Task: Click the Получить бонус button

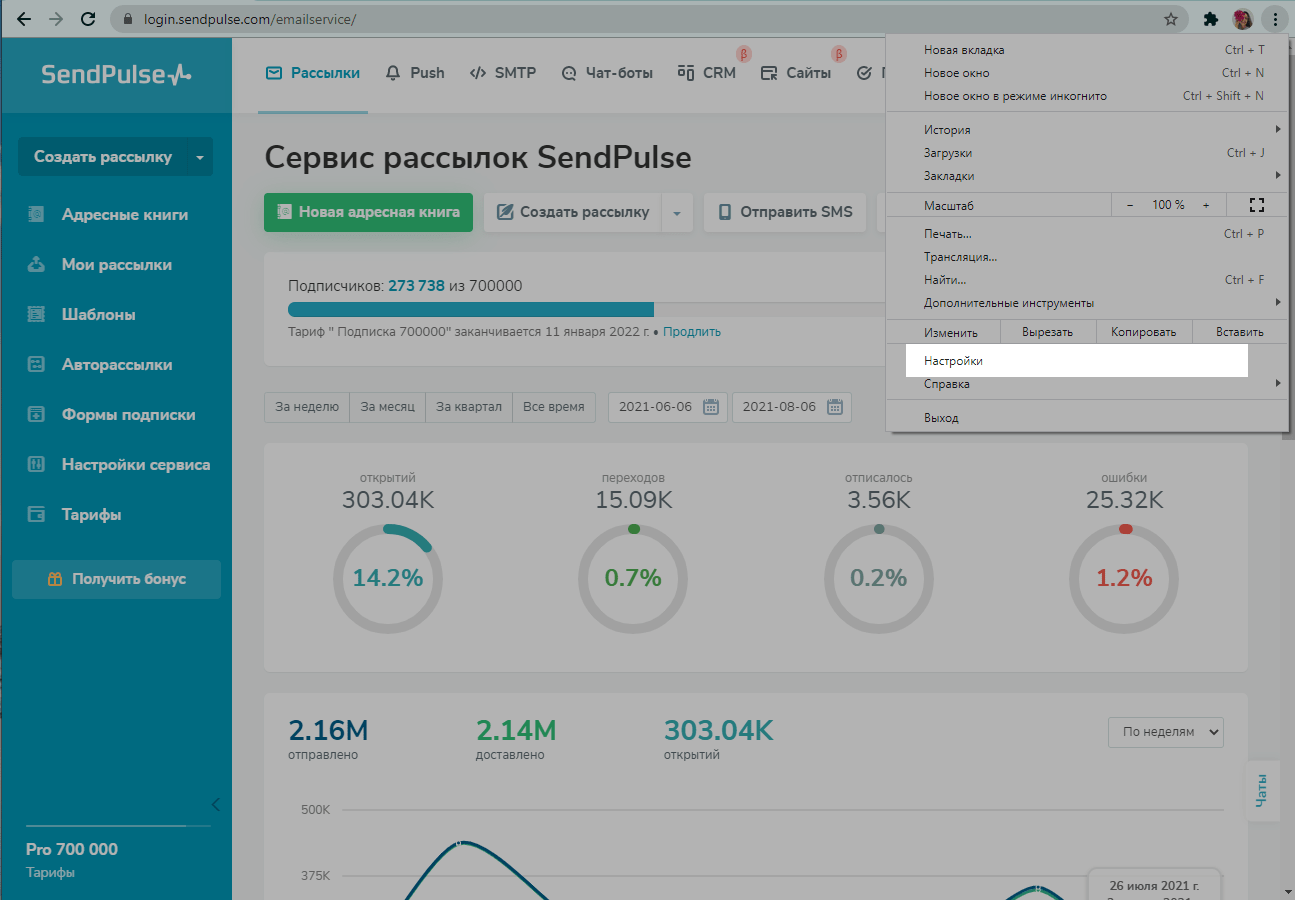Action: click(x=116, y=579)
